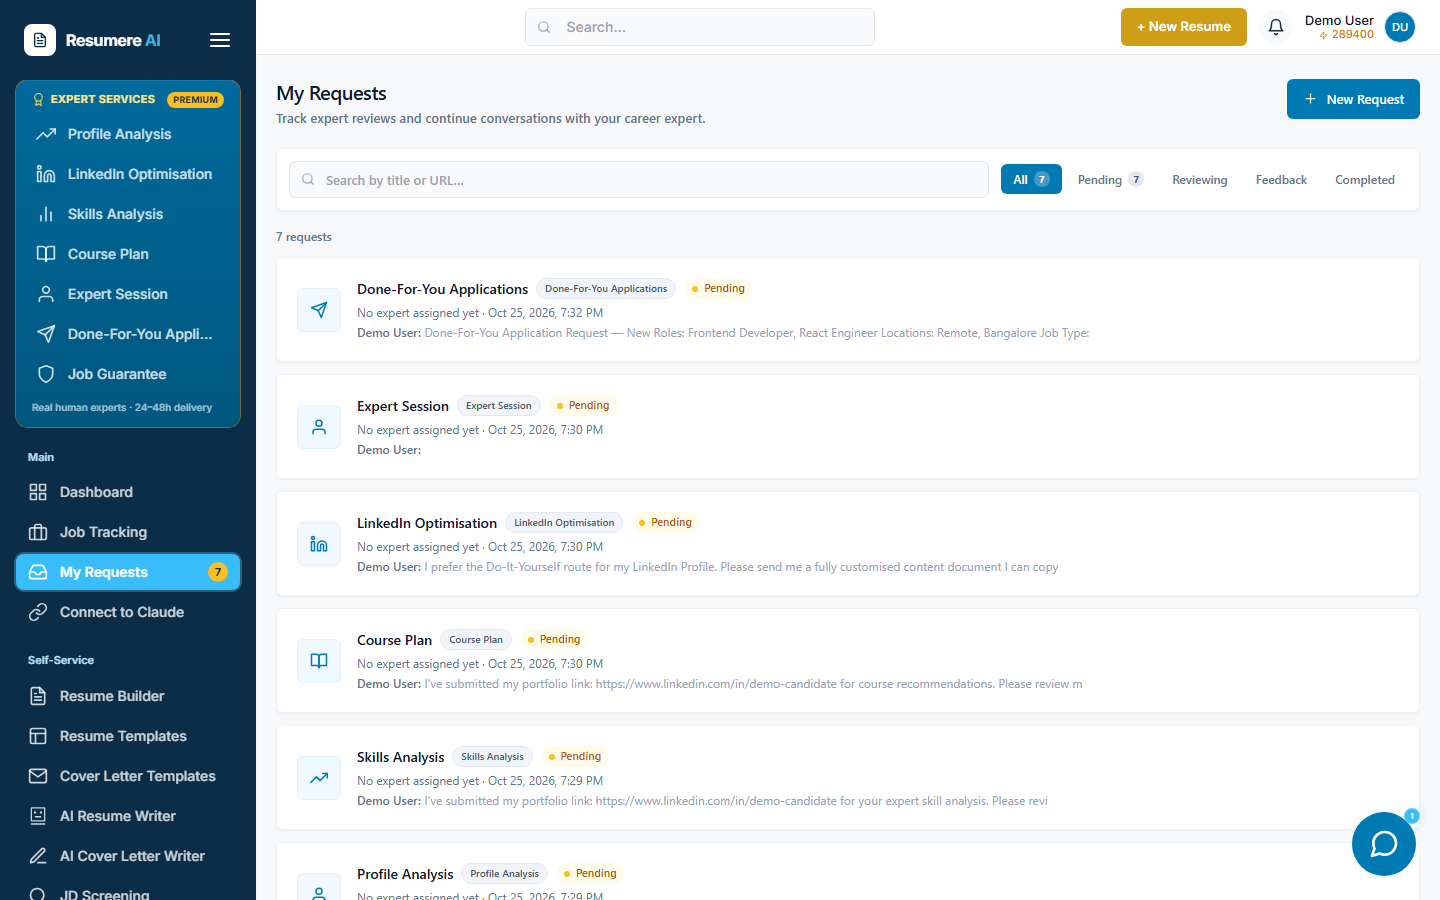The width and height of the screenshot is (1440, 900).
Task: Switch to the Completed filter tab
Action: [x=1365, y=180]
